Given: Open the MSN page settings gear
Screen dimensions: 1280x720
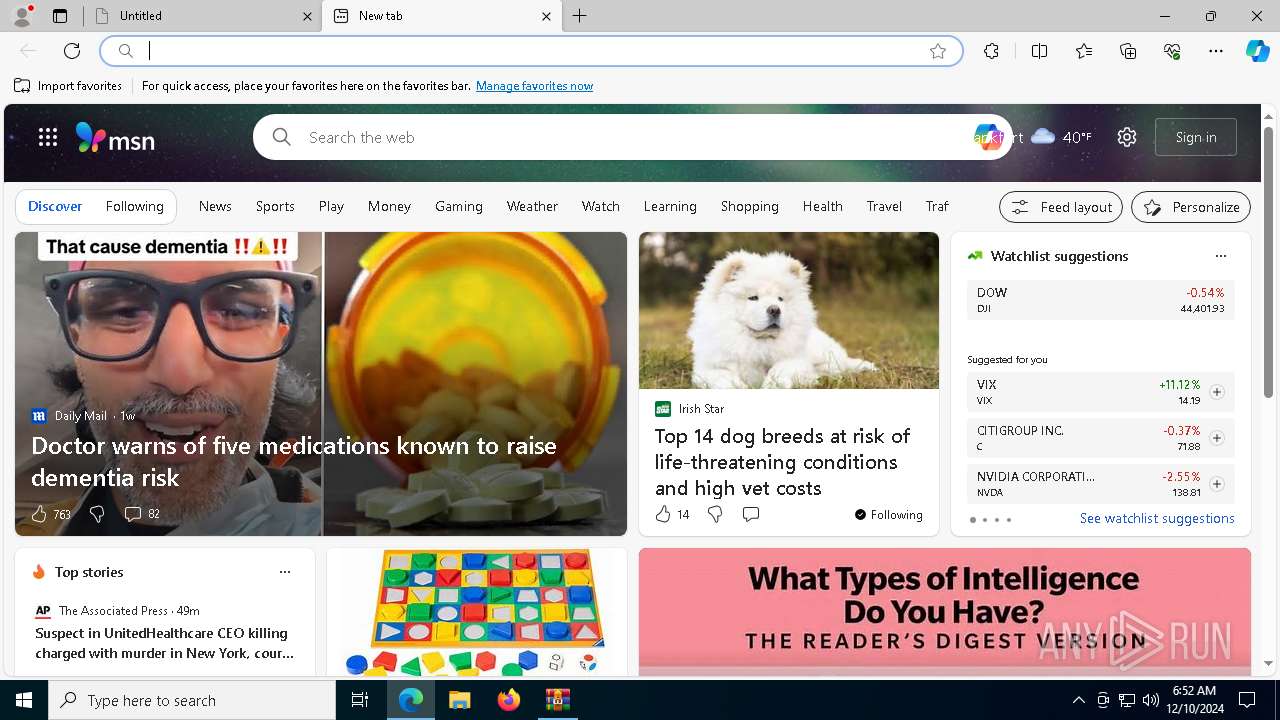Looking at the screenshot, I should point(1127,137).
